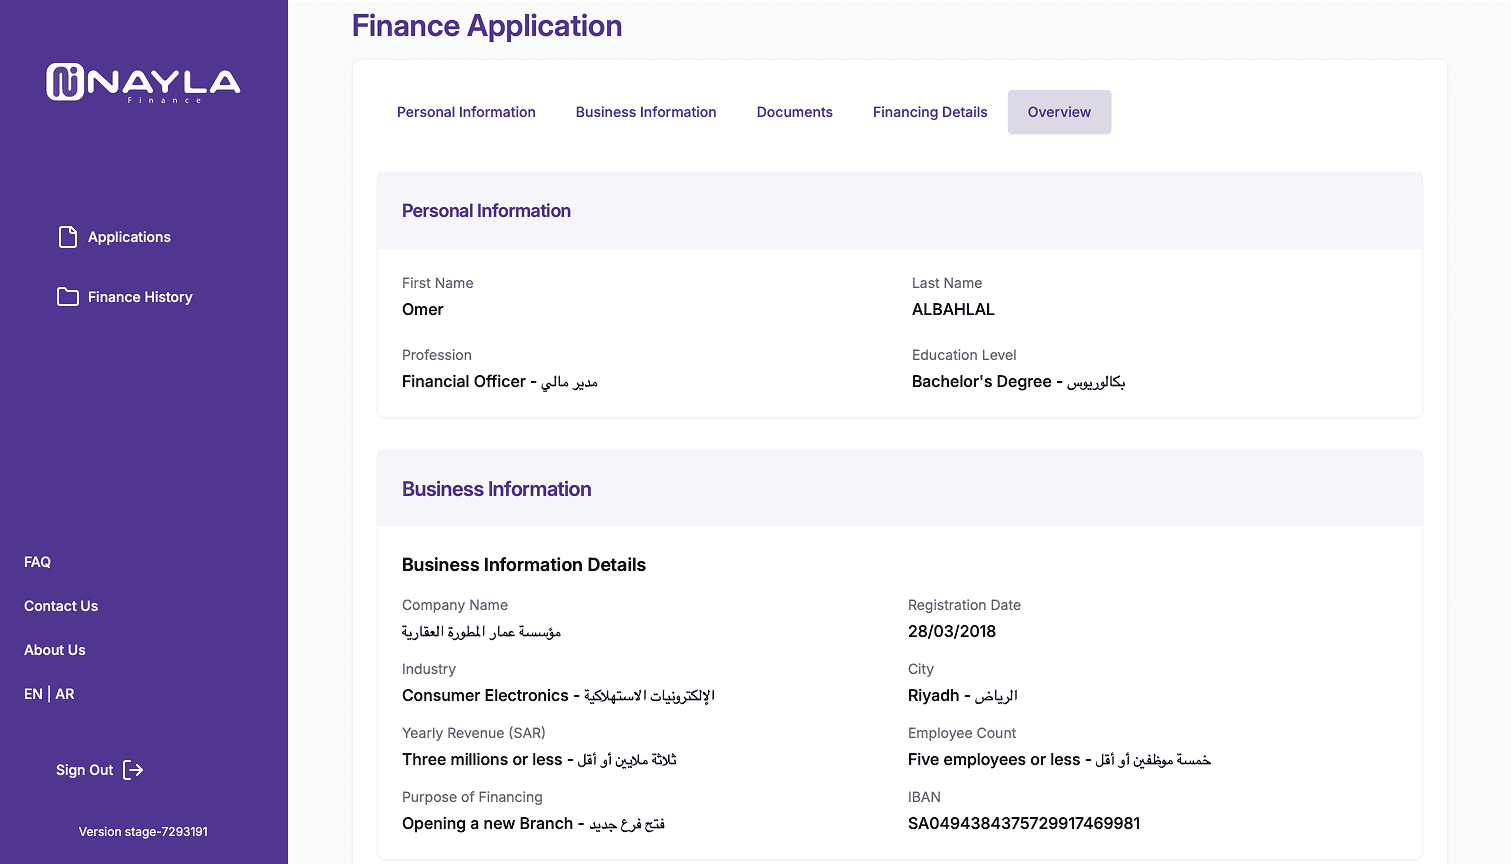The width and height of the screenshot is (1511, 864).
Task: Open the Contact Us page
Action: tap(61, 605)
